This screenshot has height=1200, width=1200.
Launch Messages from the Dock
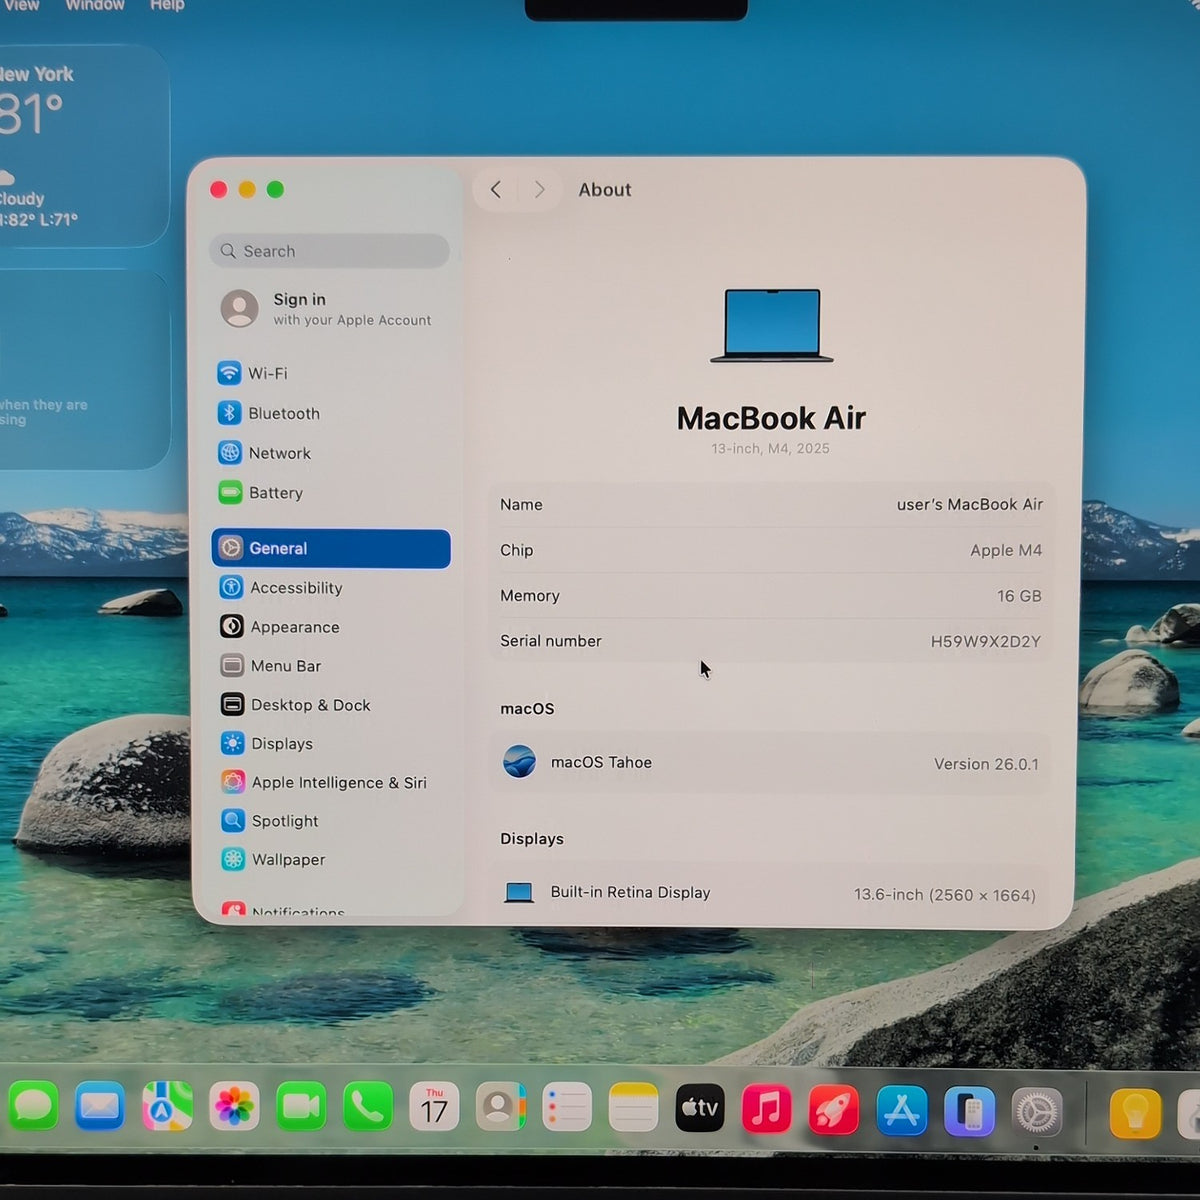point(33,1107)
